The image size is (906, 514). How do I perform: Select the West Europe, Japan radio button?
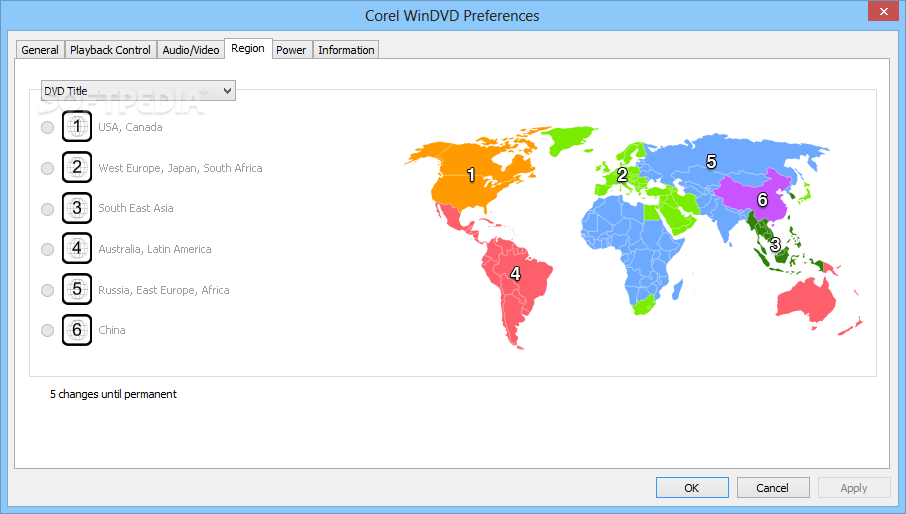tap(47, 169)
